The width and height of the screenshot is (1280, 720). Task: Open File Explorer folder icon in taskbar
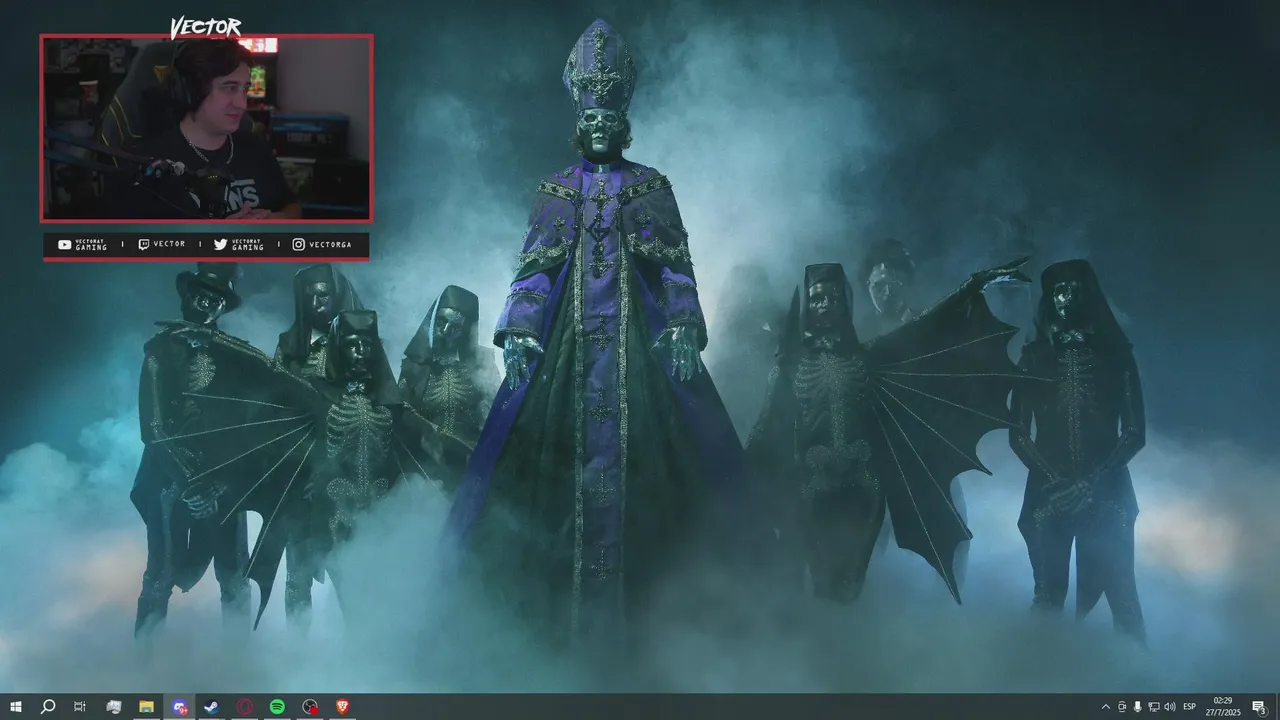point(146,707)
